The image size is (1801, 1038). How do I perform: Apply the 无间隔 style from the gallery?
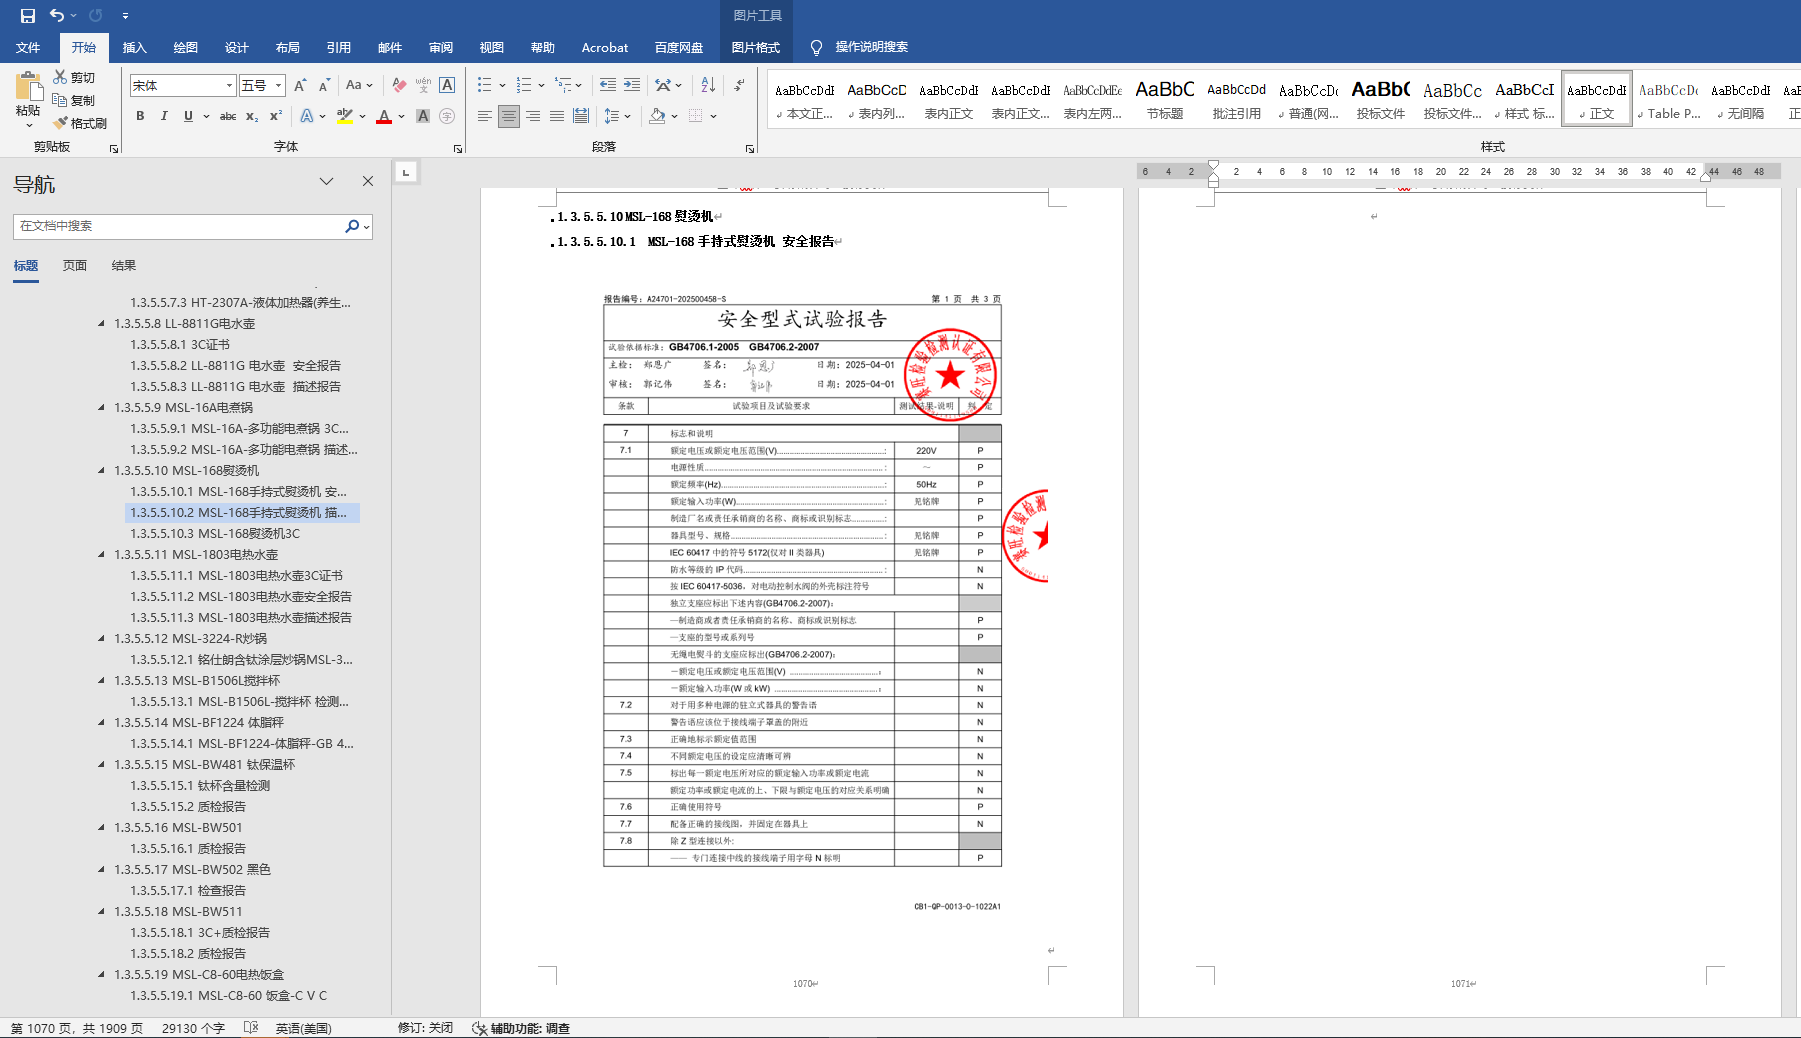click(x=1741, y=99)
